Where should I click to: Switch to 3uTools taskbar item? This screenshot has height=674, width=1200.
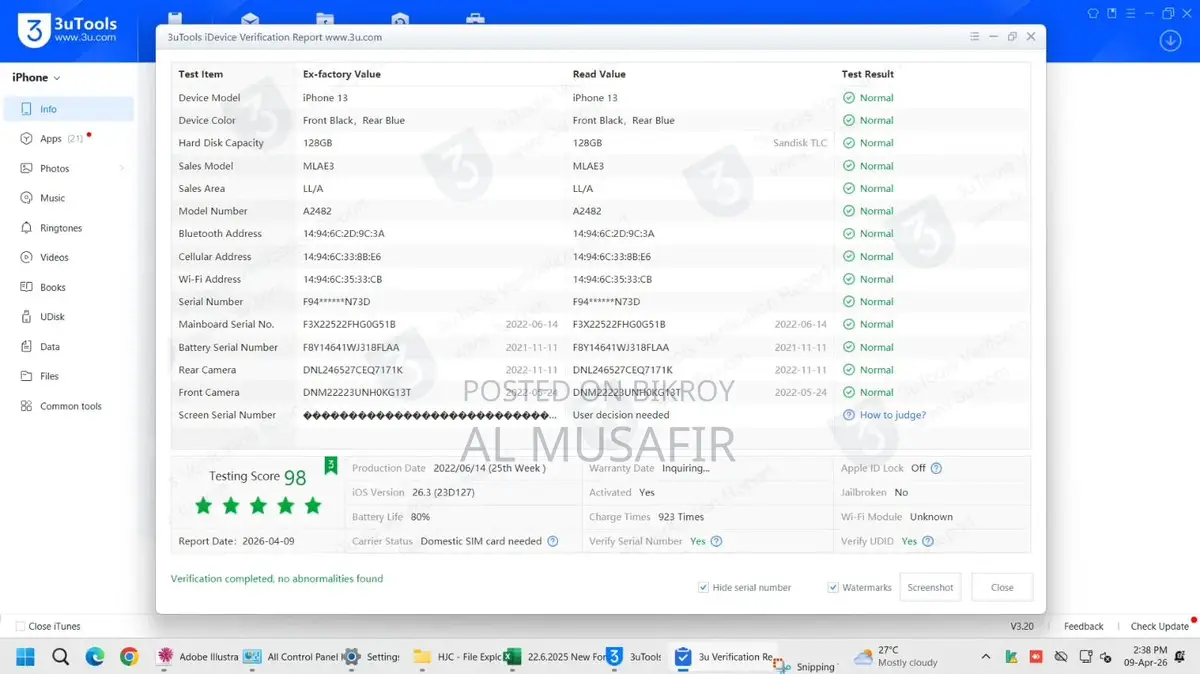(x=635, y=657)
